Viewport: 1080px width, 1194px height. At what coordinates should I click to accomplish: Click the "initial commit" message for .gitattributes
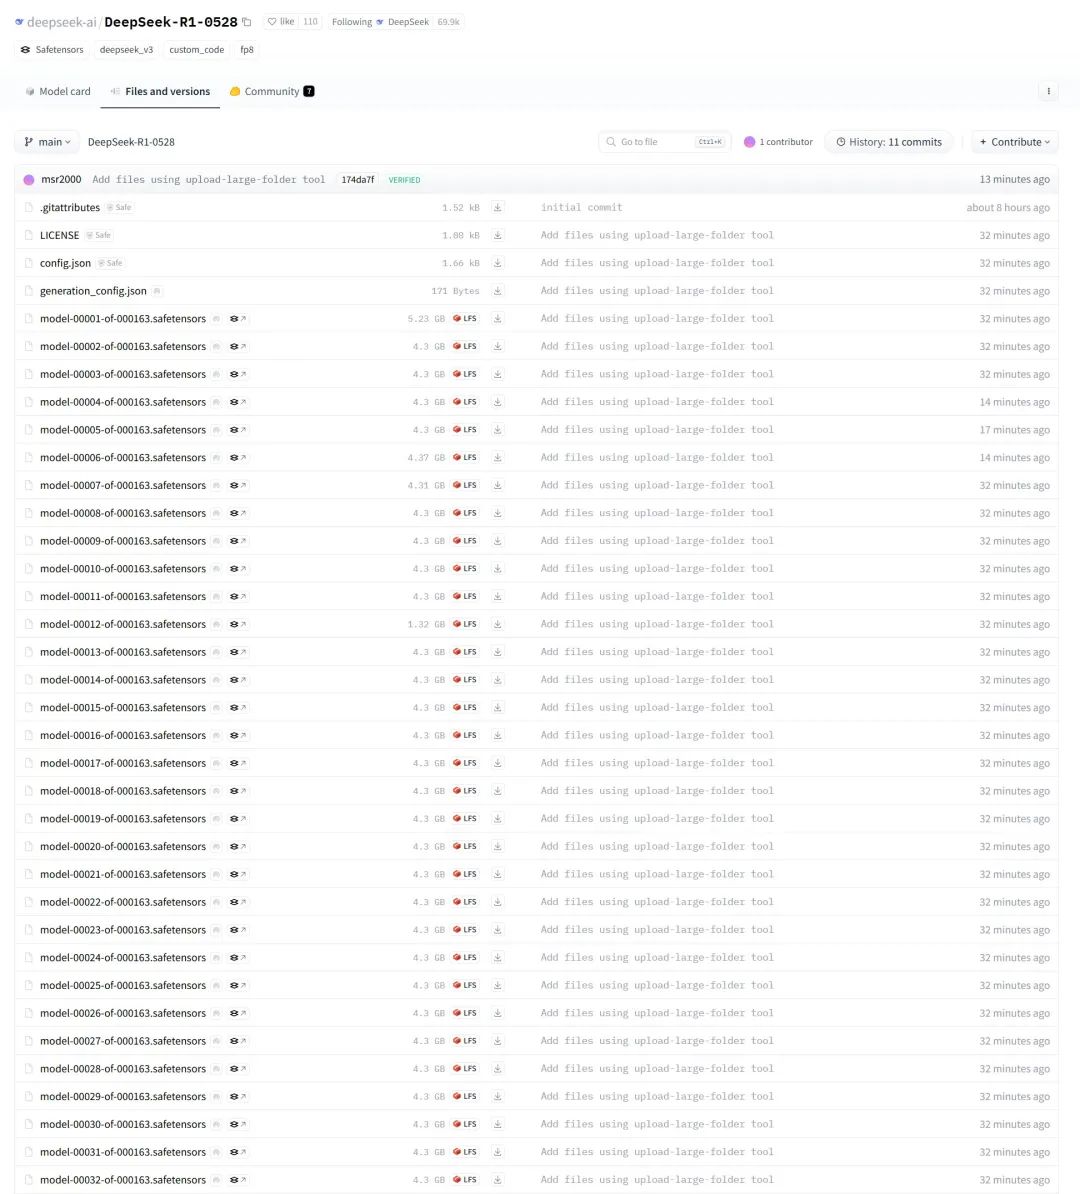point(581,207)
